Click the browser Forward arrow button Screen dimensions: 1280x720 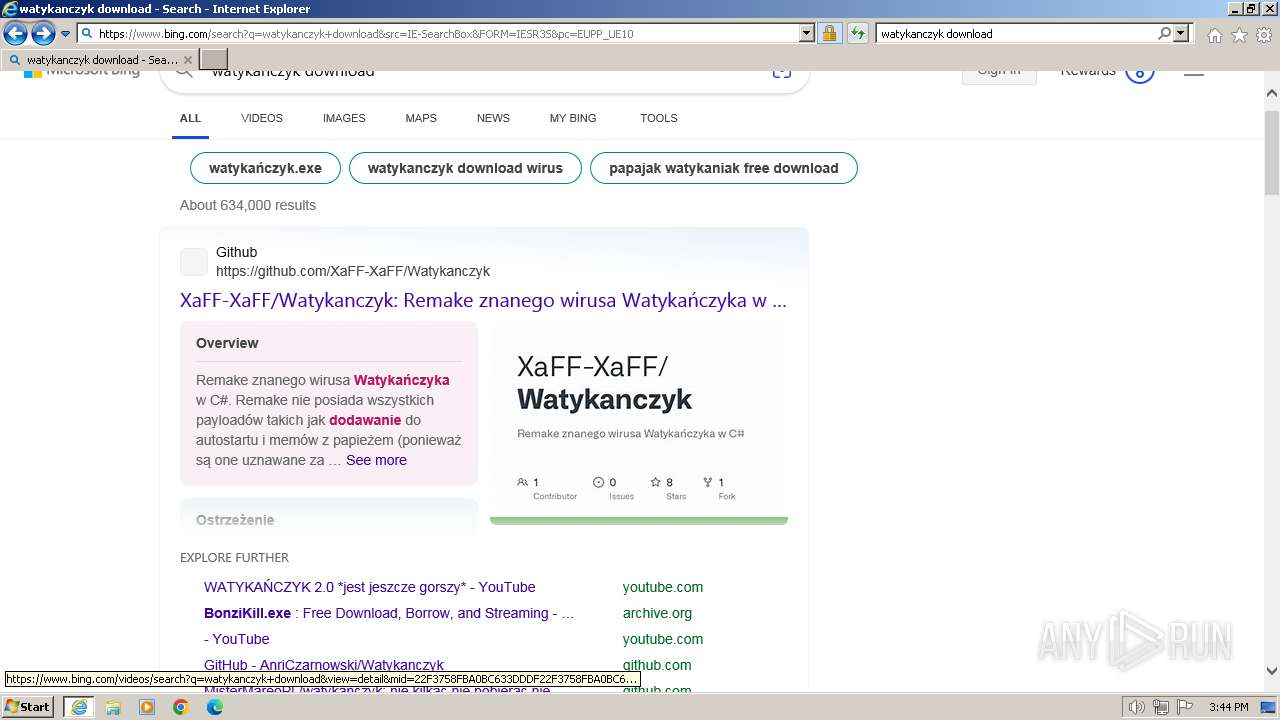[43, 34]
